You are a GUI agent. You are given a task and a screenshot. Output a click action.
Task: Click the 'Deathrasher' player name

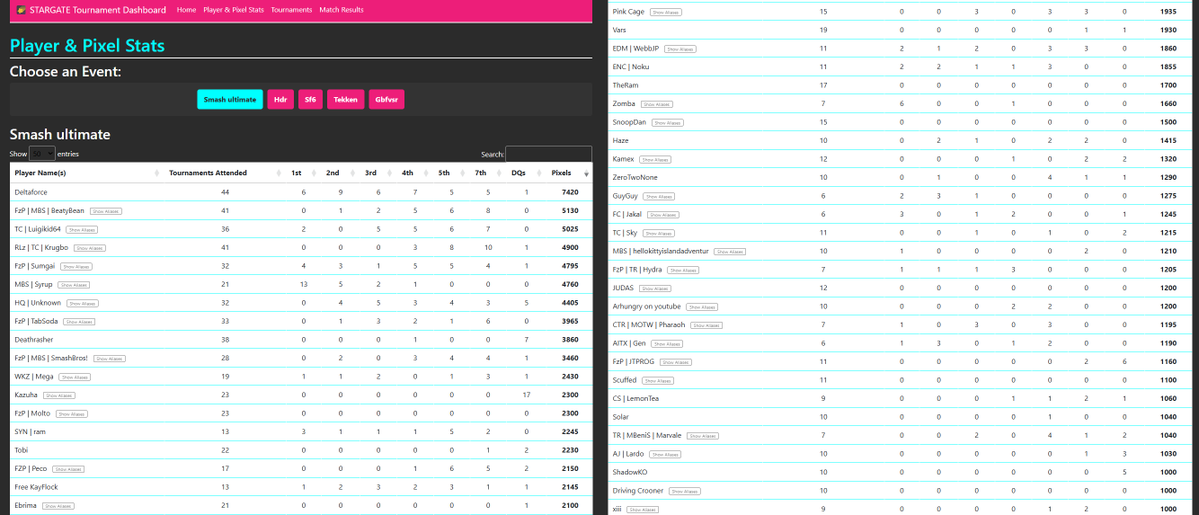[x=33, y=339]
